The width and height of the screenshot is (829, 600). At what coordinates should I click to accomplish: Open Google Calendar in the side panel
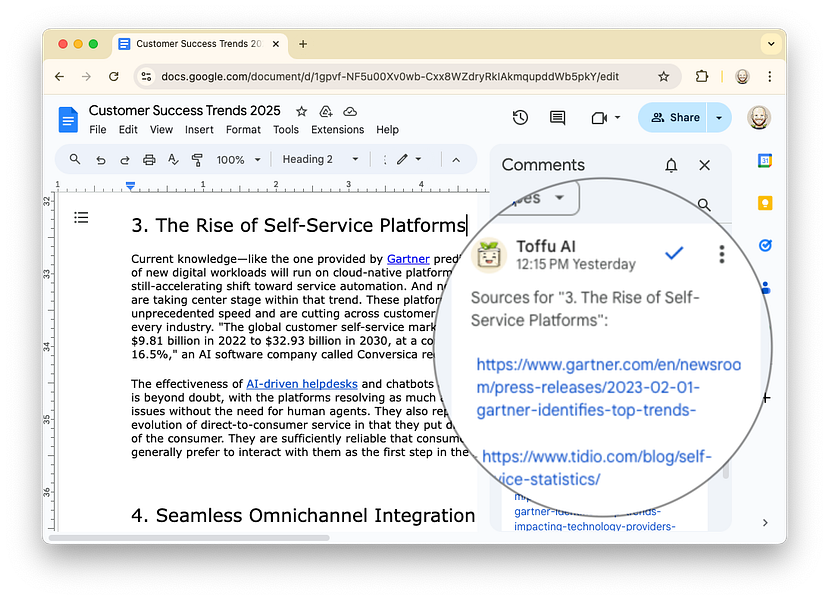(x=765, y=160)
